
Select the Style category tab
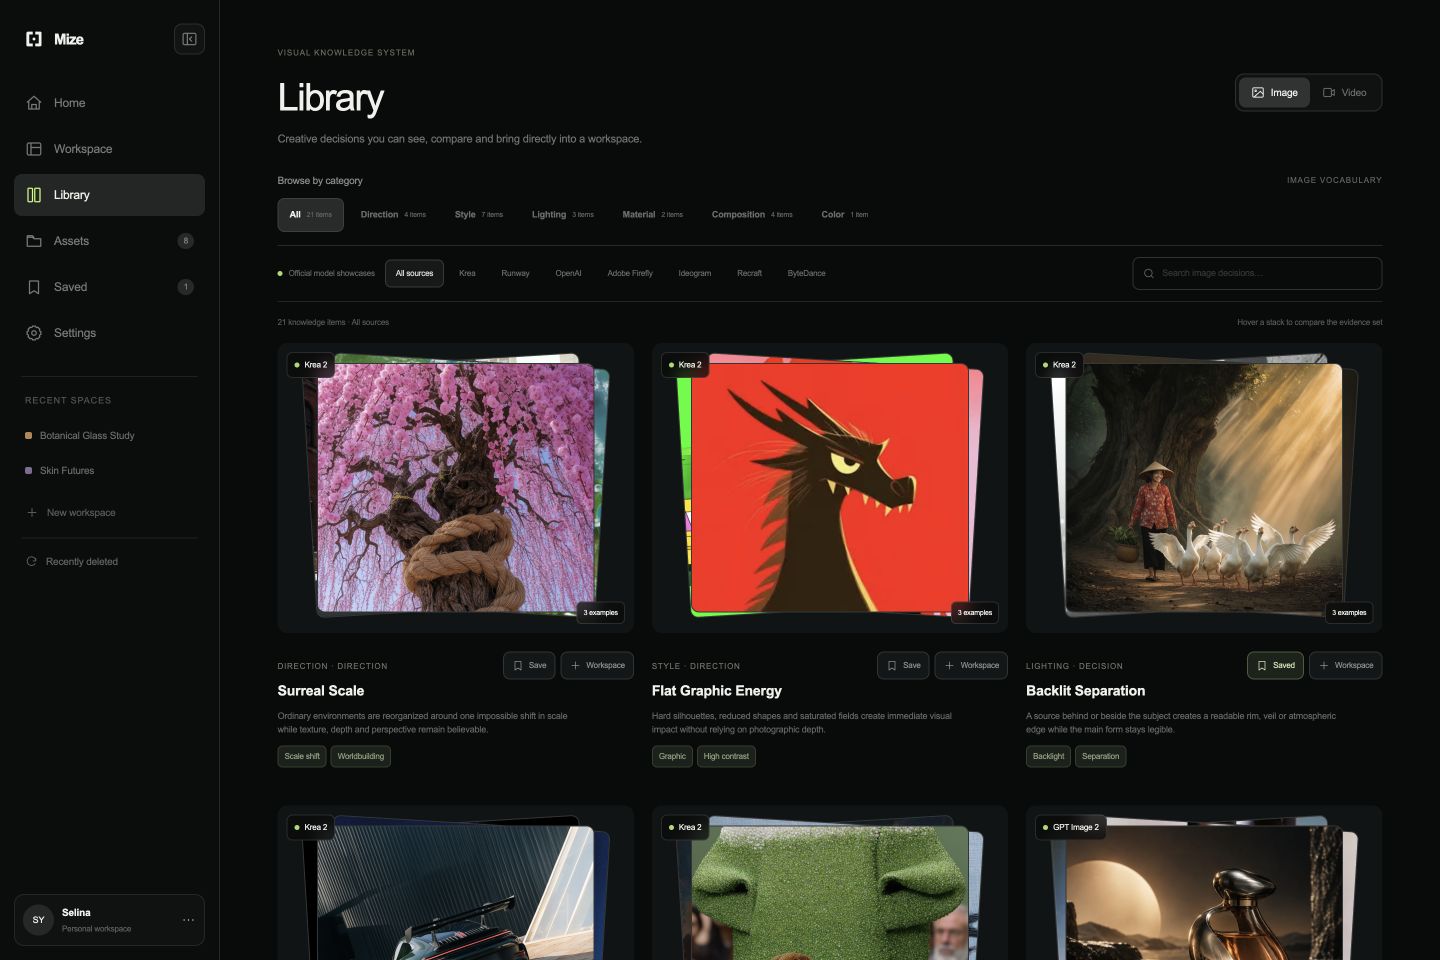coord(479,215)
